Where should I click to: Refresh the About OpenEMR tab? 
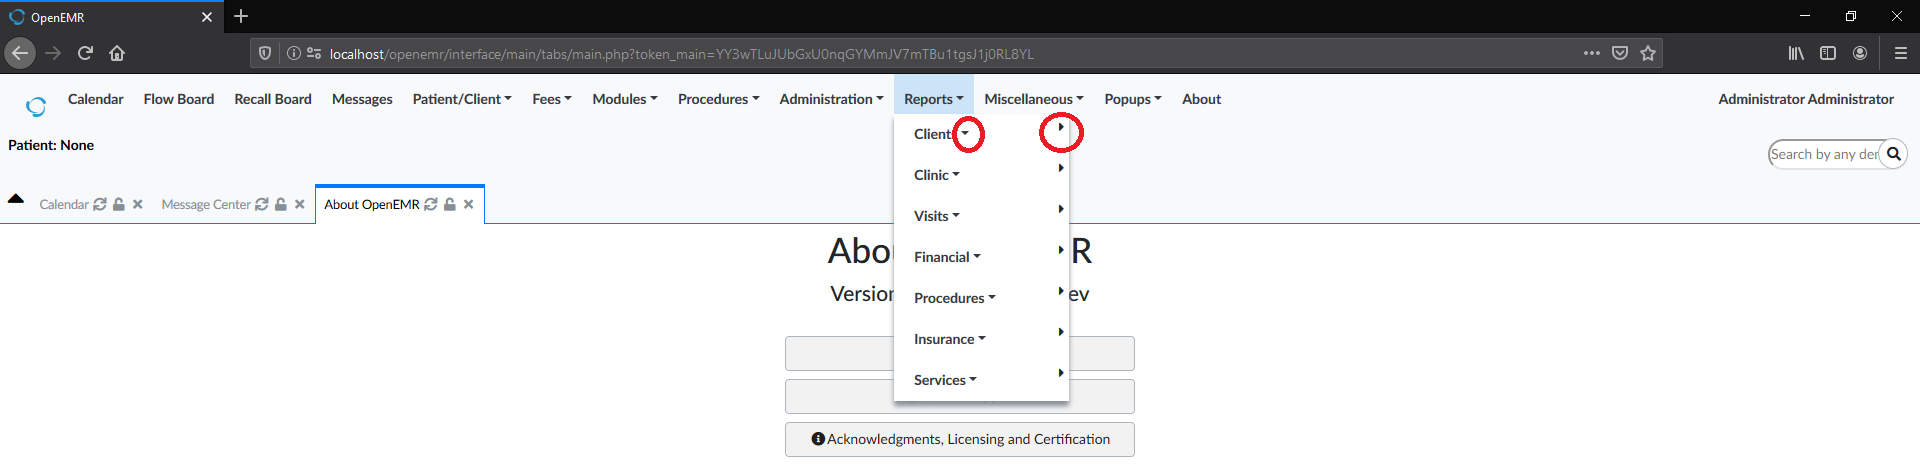click(x=431, y=204)
